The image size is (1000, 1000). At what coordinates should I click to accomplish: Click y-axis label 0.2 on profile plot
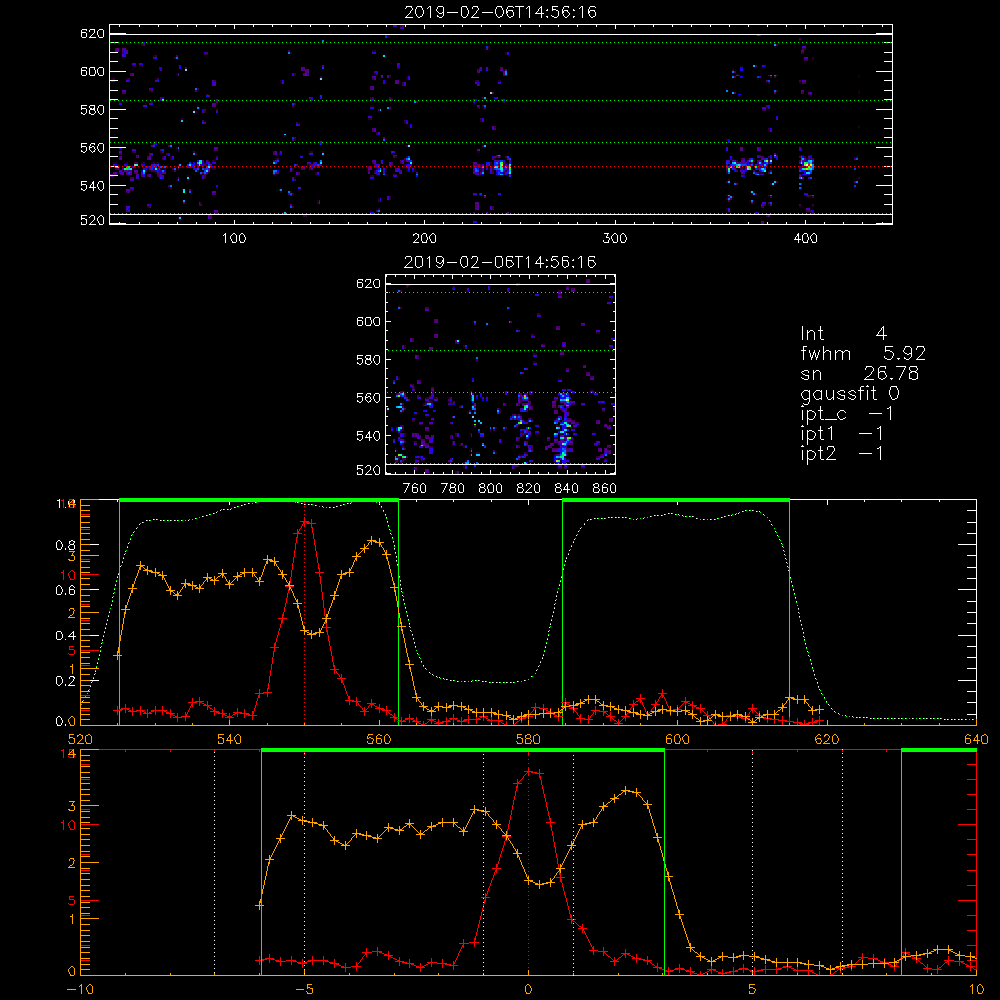tap(66, 680)
